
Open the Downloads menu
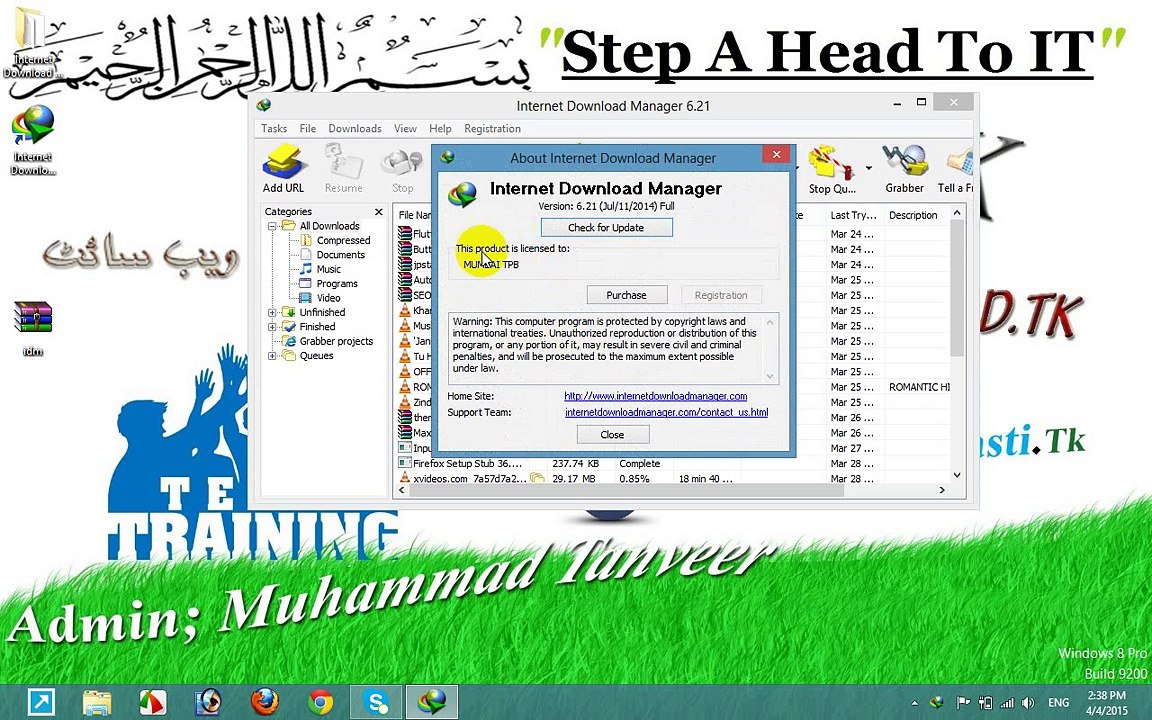tap(355, 129)
